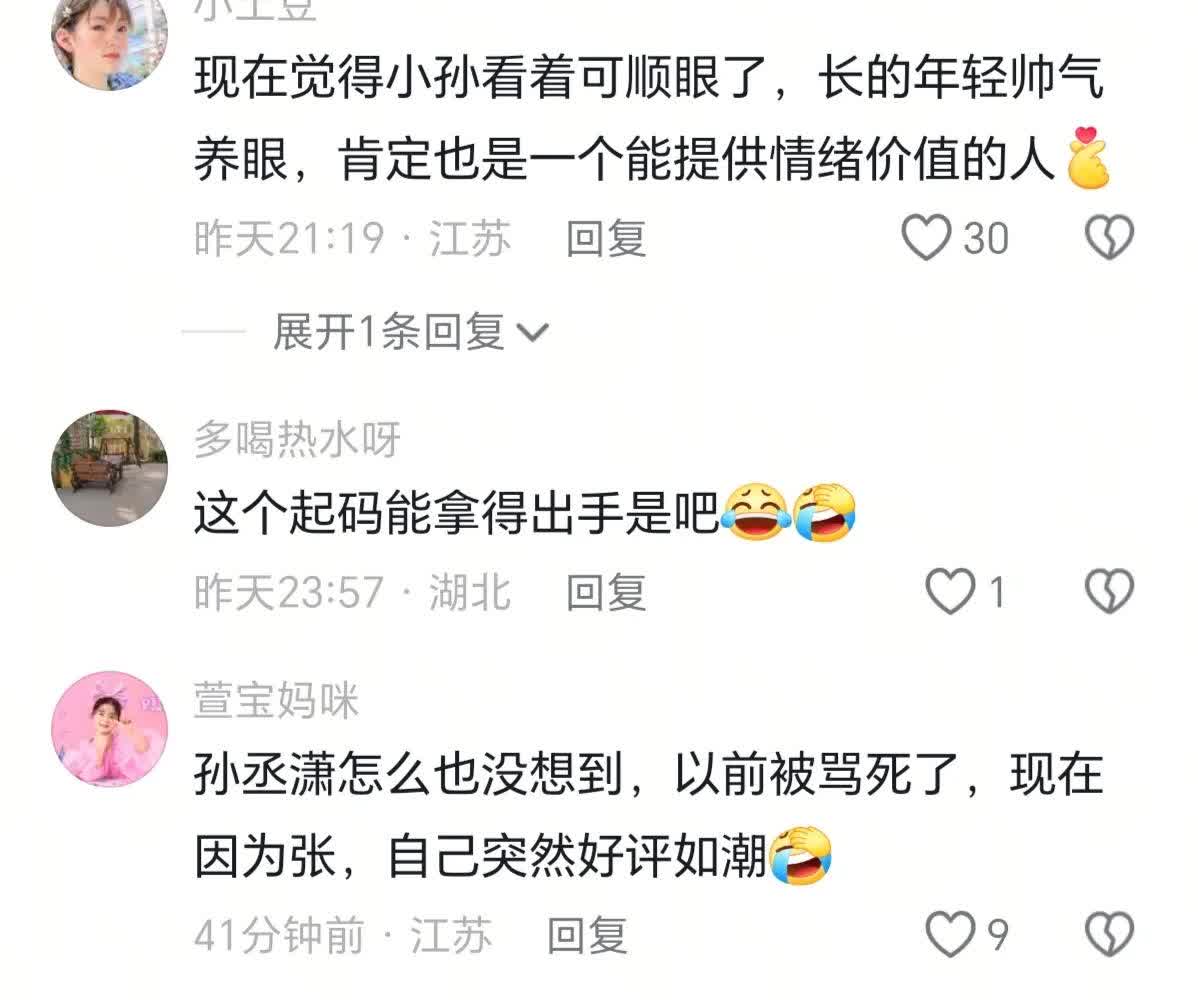Select the comment text 这个起码能拿得出手是吧
Viewport: 1198px width, 1000px height.
click(456, 513)
